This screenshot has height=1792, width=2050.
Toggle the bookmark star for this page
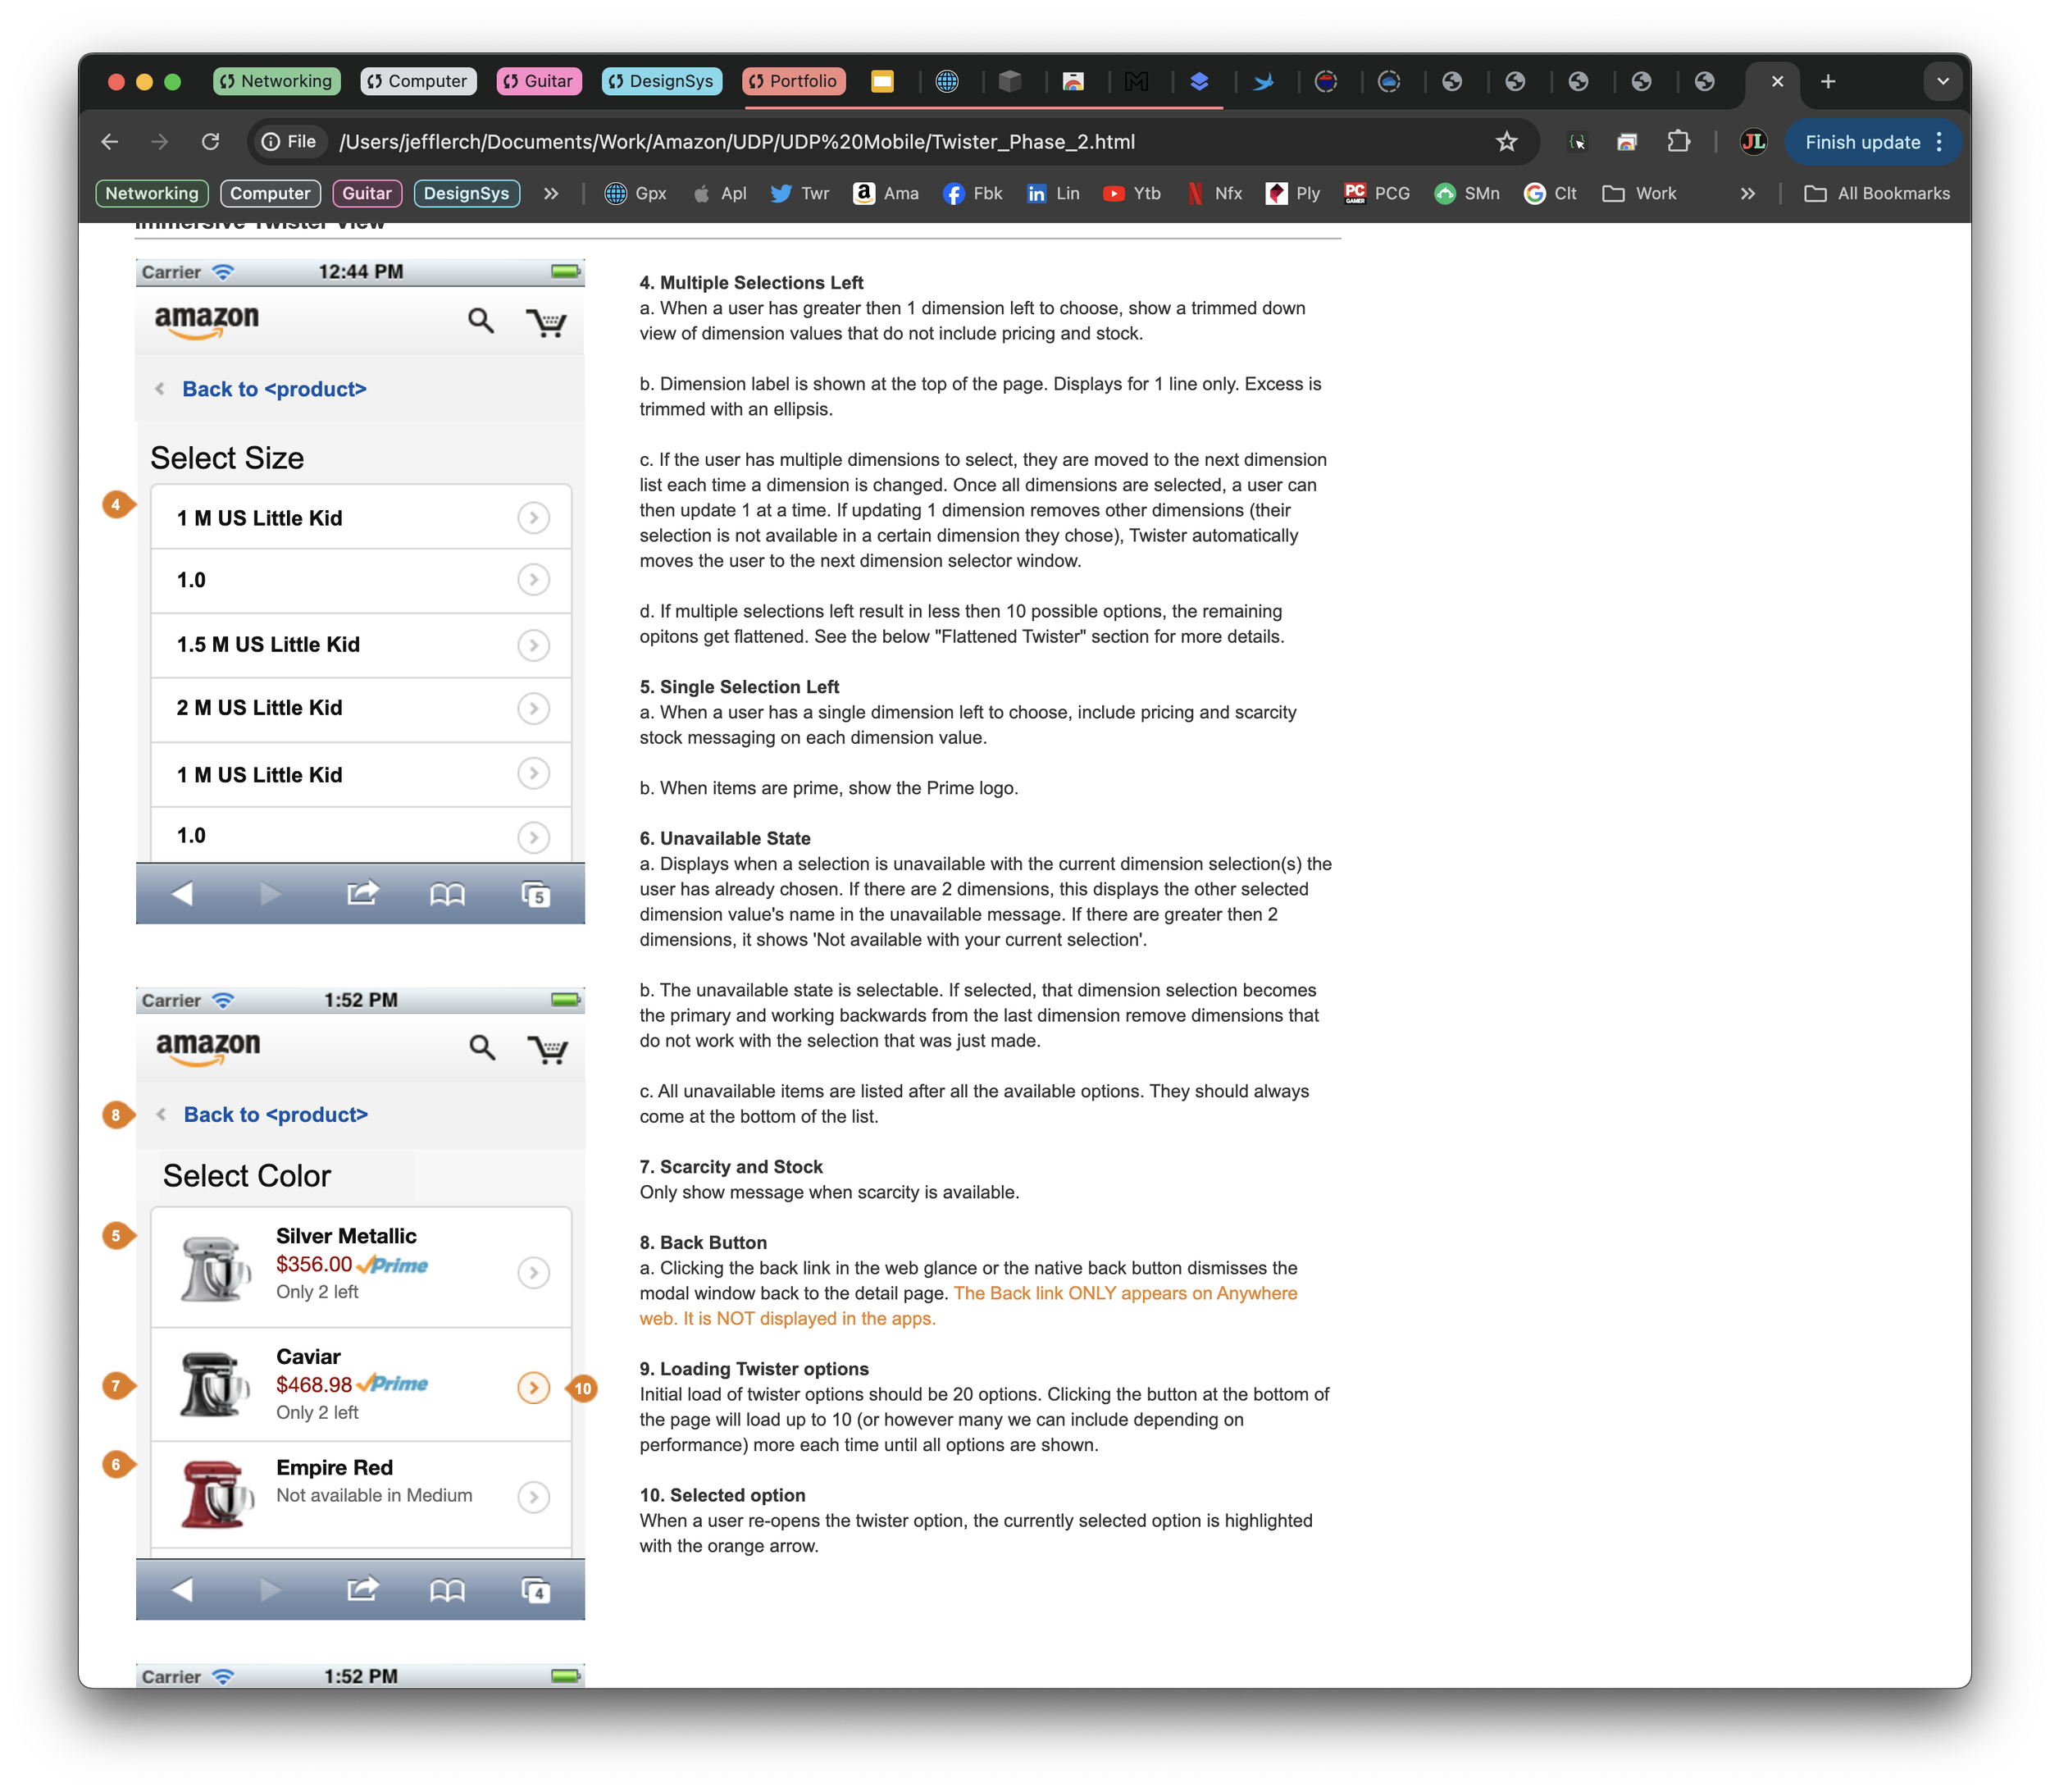tap(1506, 141)
